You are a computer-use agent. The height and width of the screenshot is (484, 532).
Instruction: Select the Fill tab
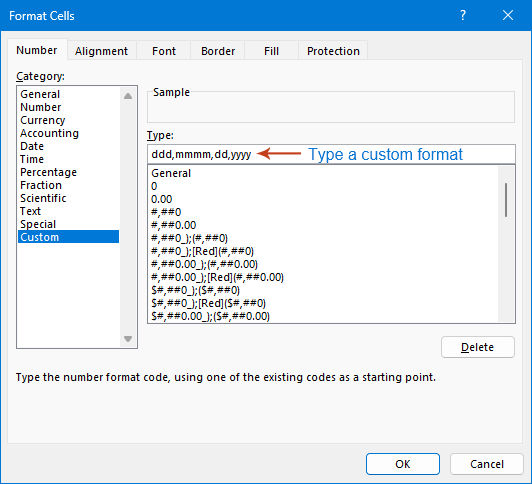pyautogui.click(x=271, y=51)
